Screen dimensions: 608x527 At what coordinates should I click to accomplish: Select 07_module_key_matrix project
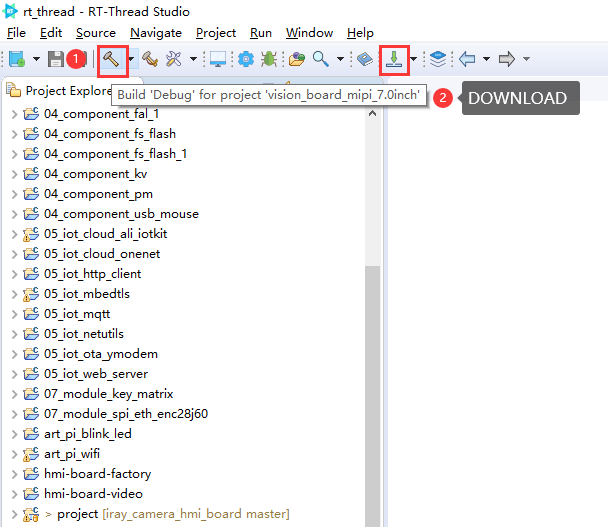pos(109,394)
